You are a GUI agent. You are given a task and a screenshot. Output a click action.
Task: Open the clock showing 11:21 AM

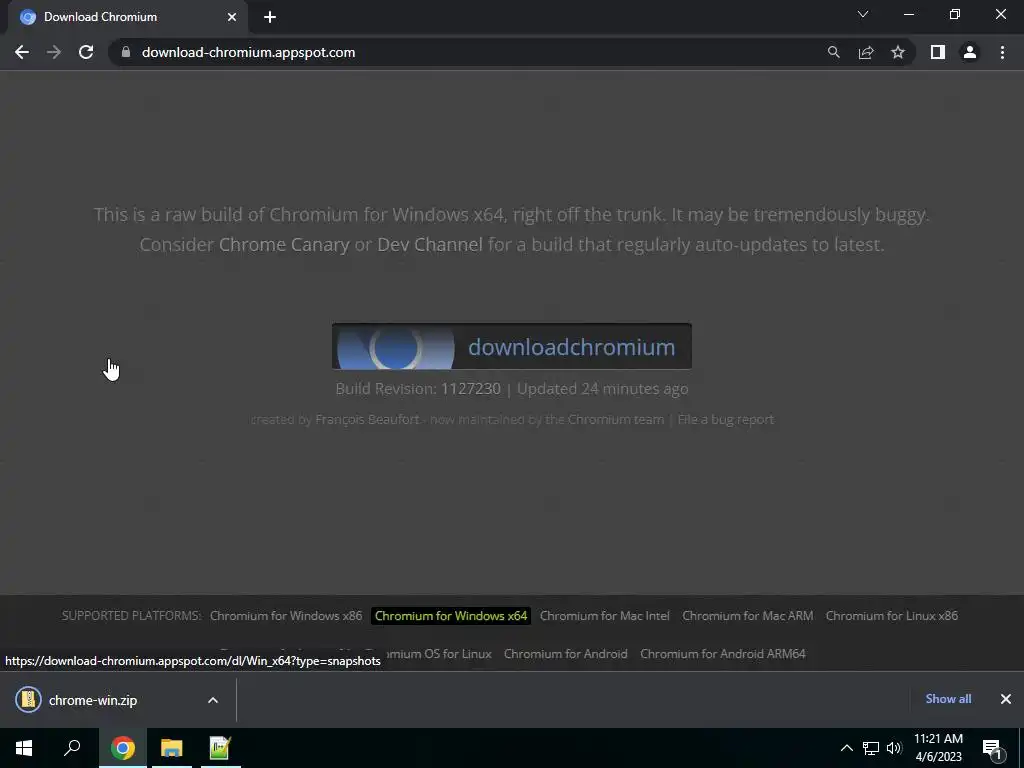tap(938, 748)
